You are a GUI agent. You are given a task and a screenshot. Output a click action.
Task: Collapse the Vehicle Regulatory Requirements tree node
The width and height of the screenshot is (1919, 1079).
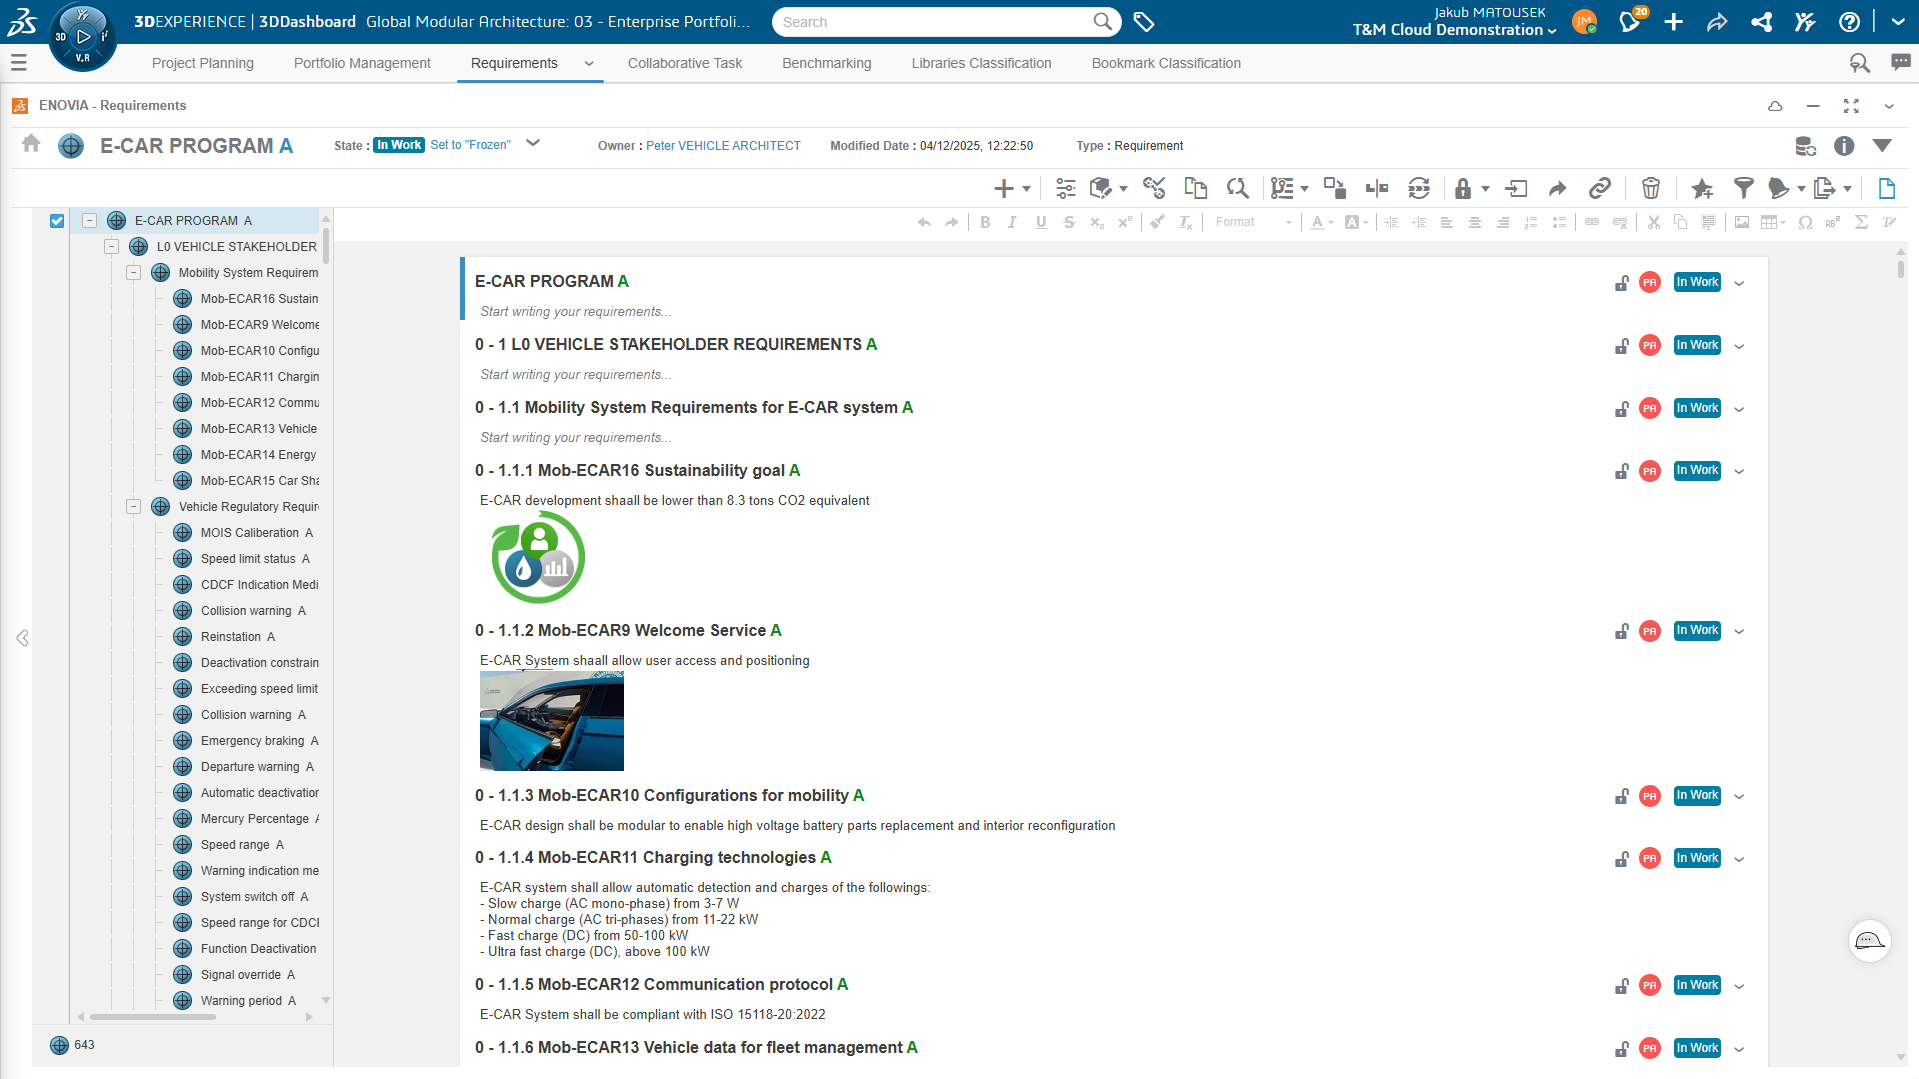click(134, 507)
